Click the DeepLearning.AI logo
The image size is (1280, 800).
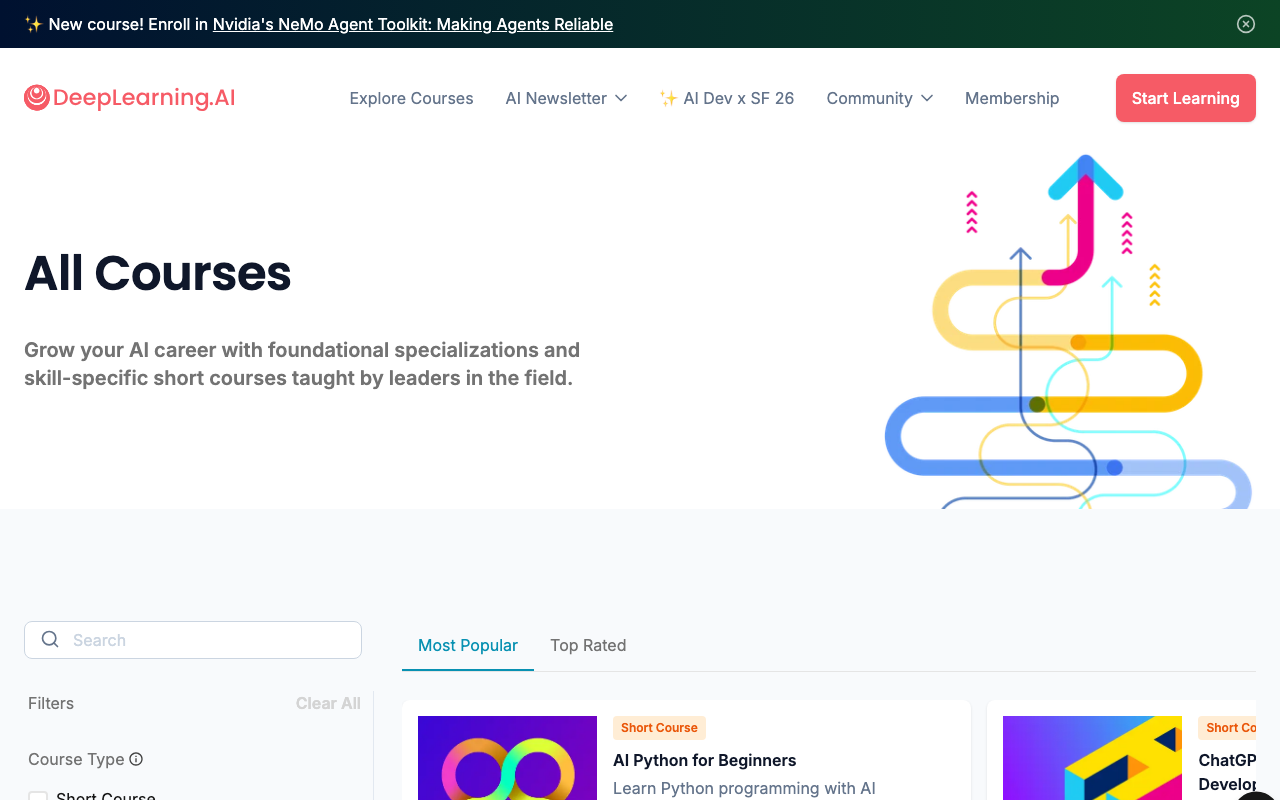130,98
